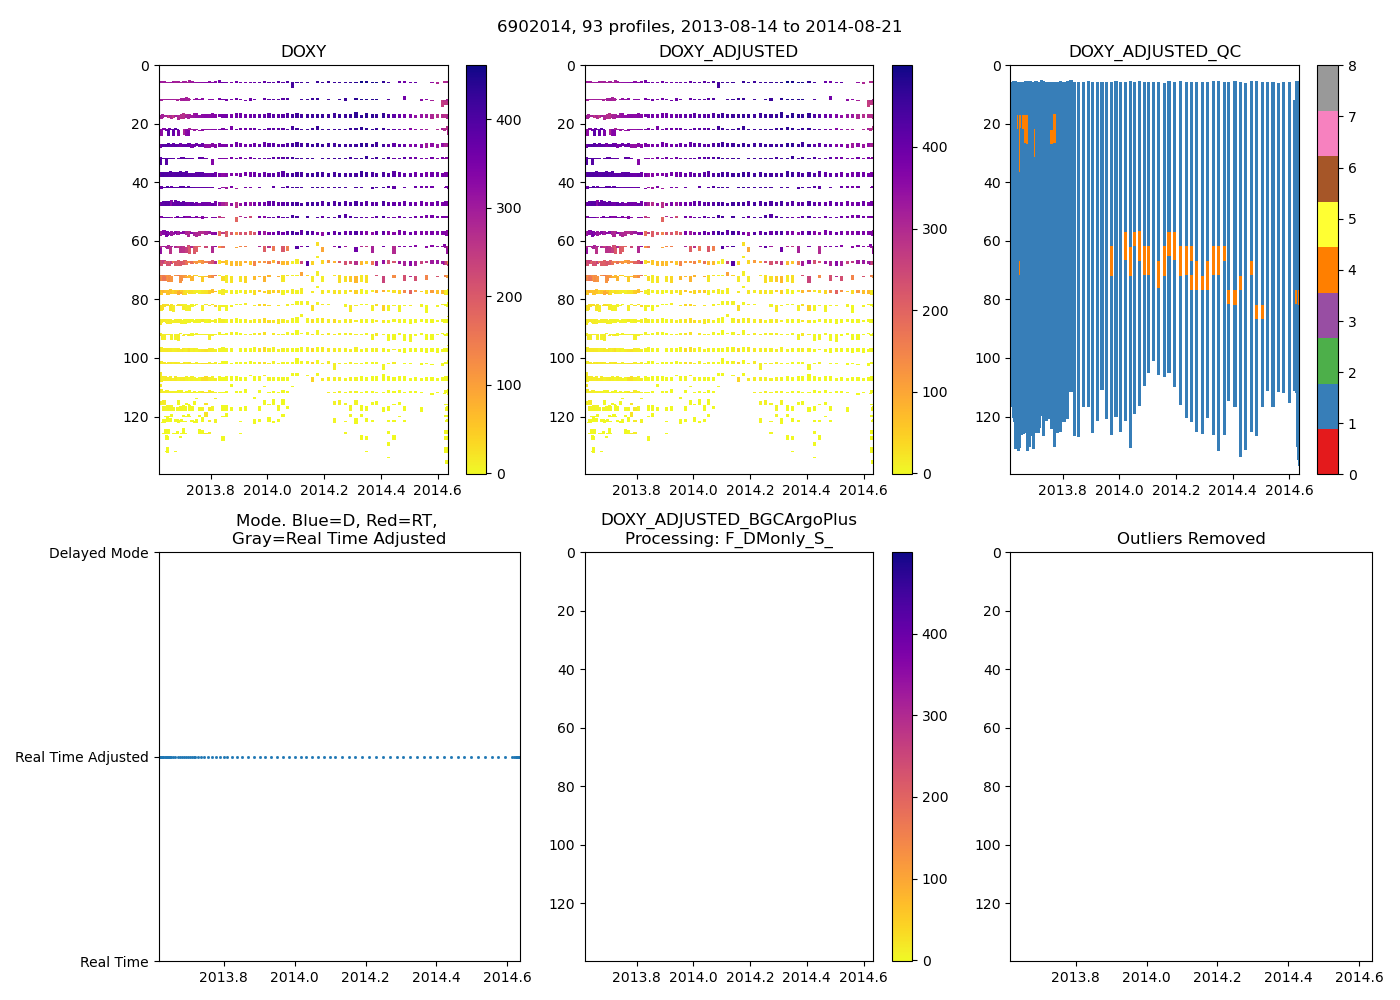The height and width of the screenshot is (1000, 1400).
Task: Click the orange segment of QC colorbar
Action: tap(1327, 270)
